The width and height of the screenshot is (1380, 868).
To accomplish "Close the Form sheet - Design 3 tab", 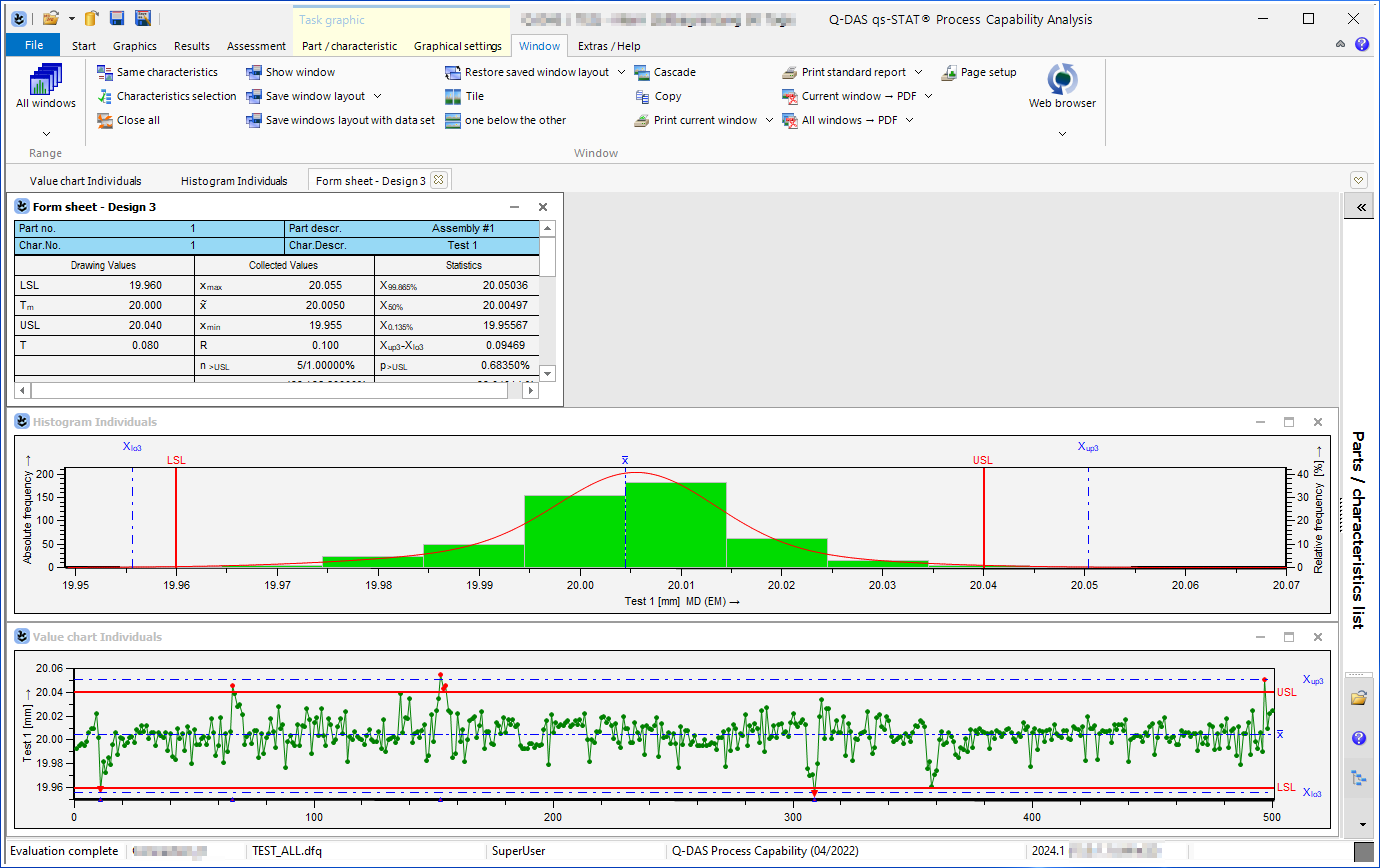I will 437,180.
